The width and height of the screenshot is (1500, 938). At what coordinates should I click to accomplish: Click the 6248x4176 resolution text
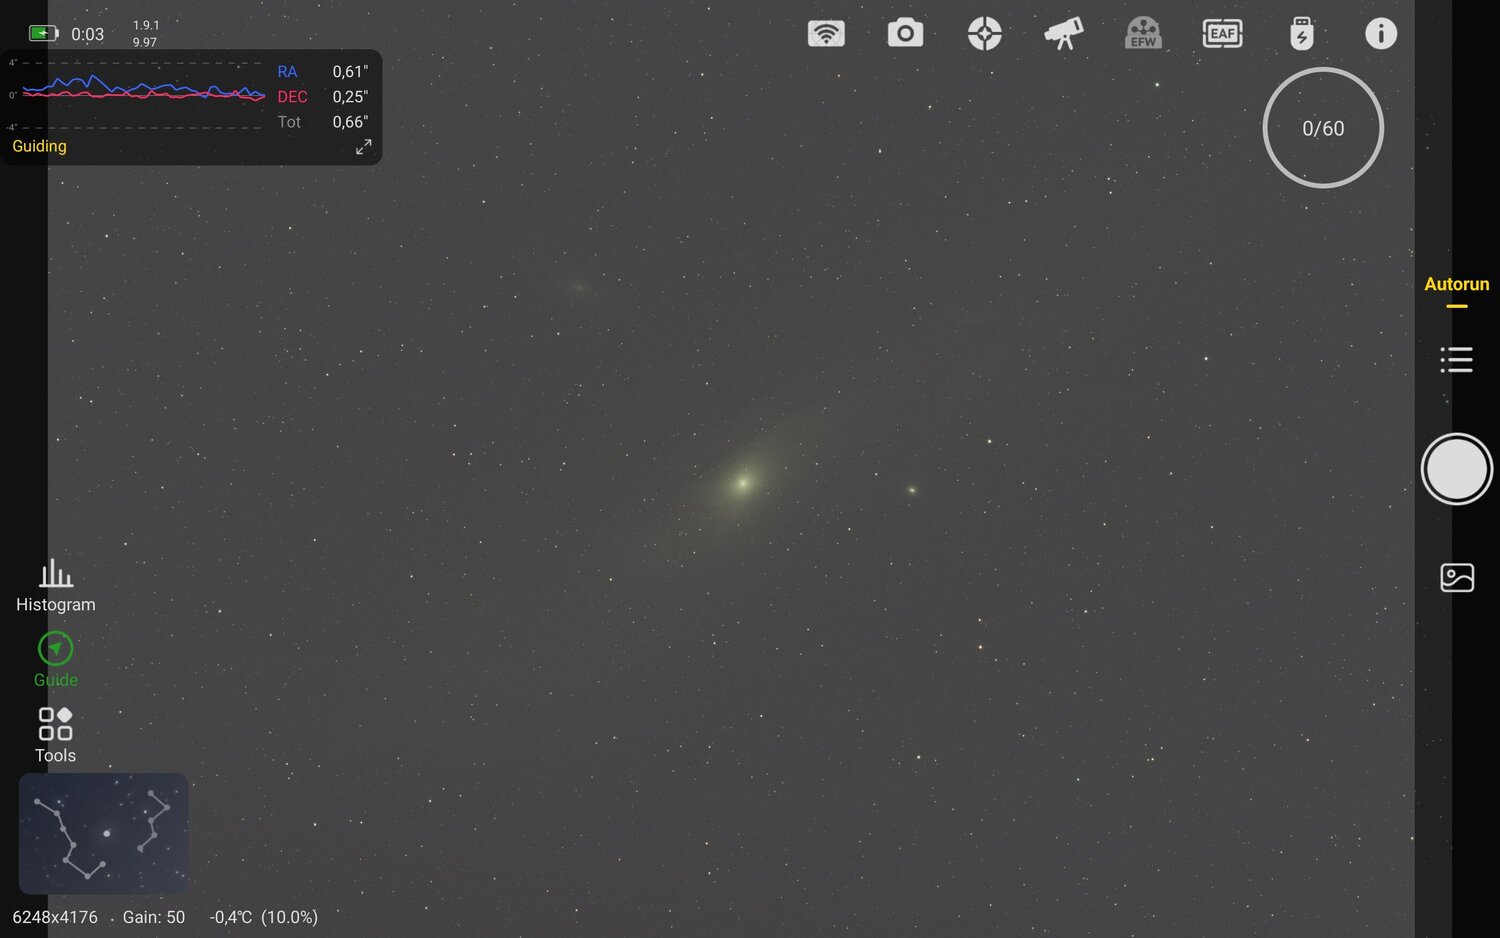(55, 917)
